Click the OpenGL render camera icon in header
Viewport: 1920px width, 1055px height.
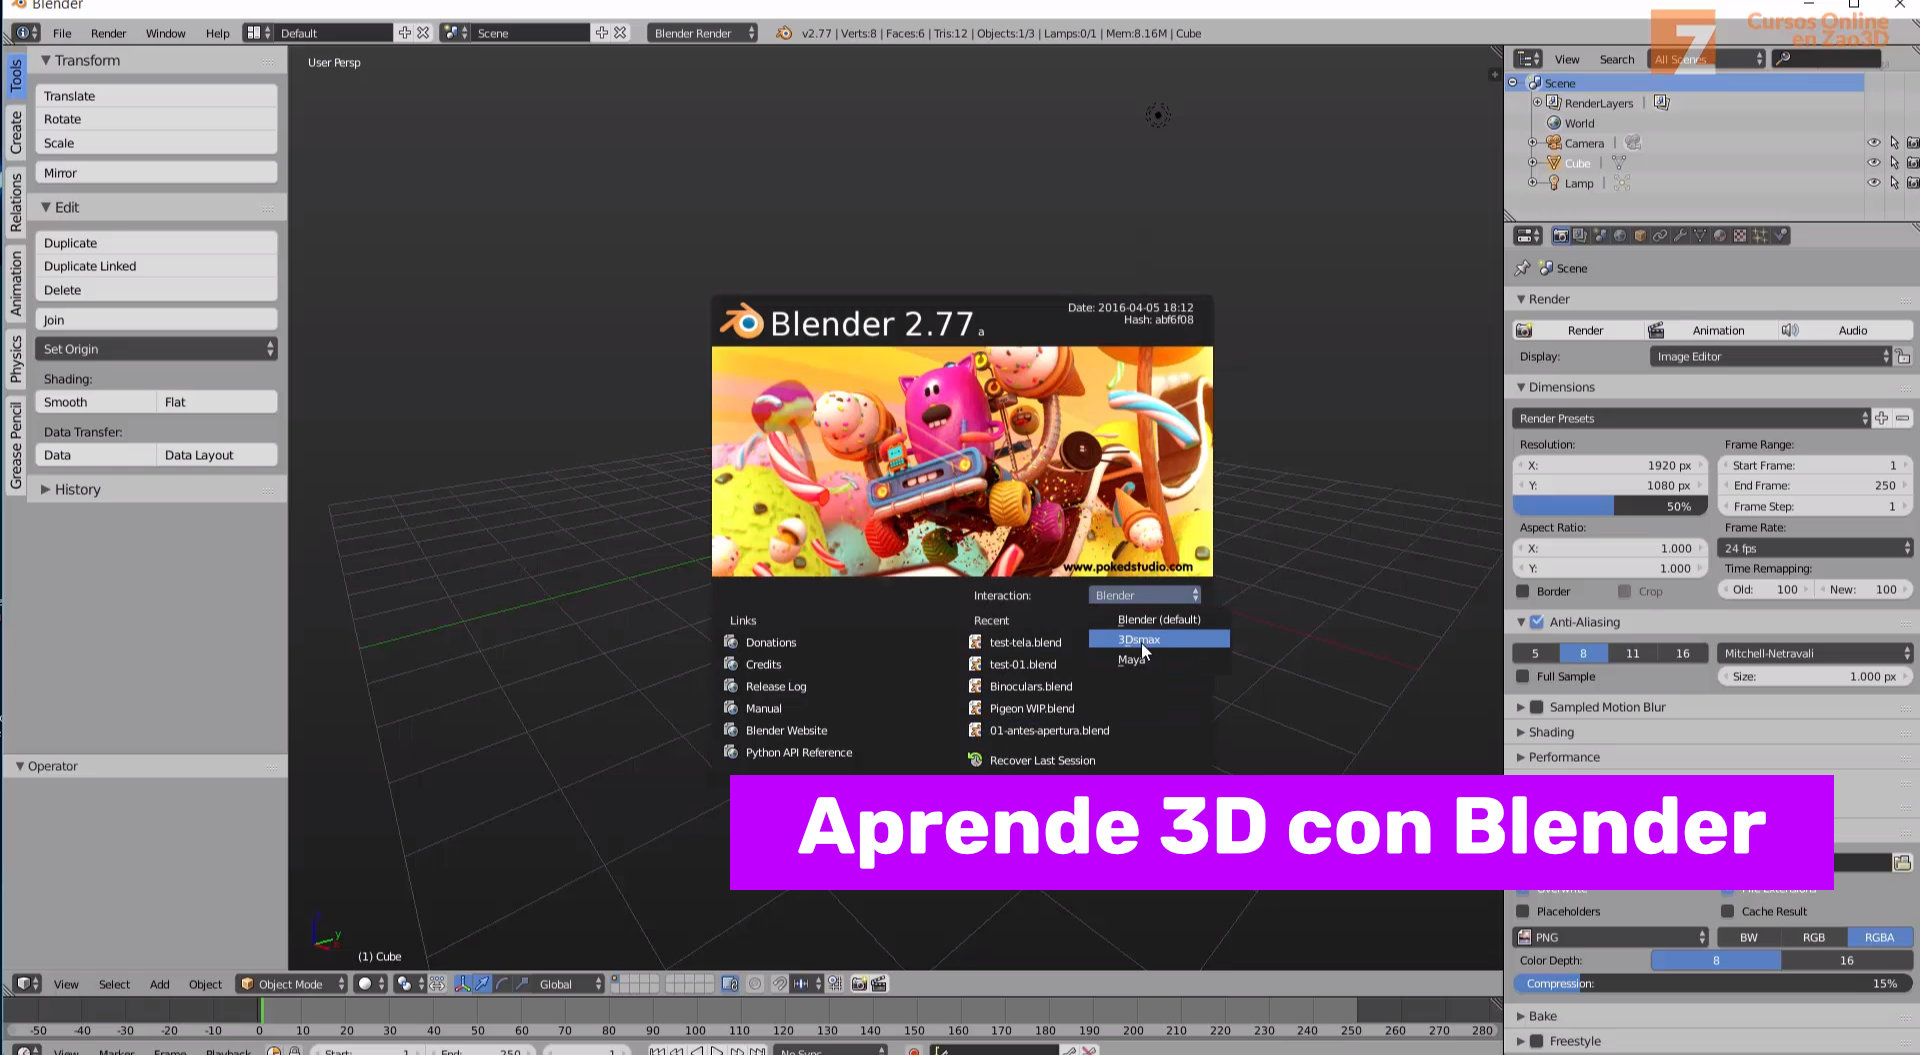[858, 983]
